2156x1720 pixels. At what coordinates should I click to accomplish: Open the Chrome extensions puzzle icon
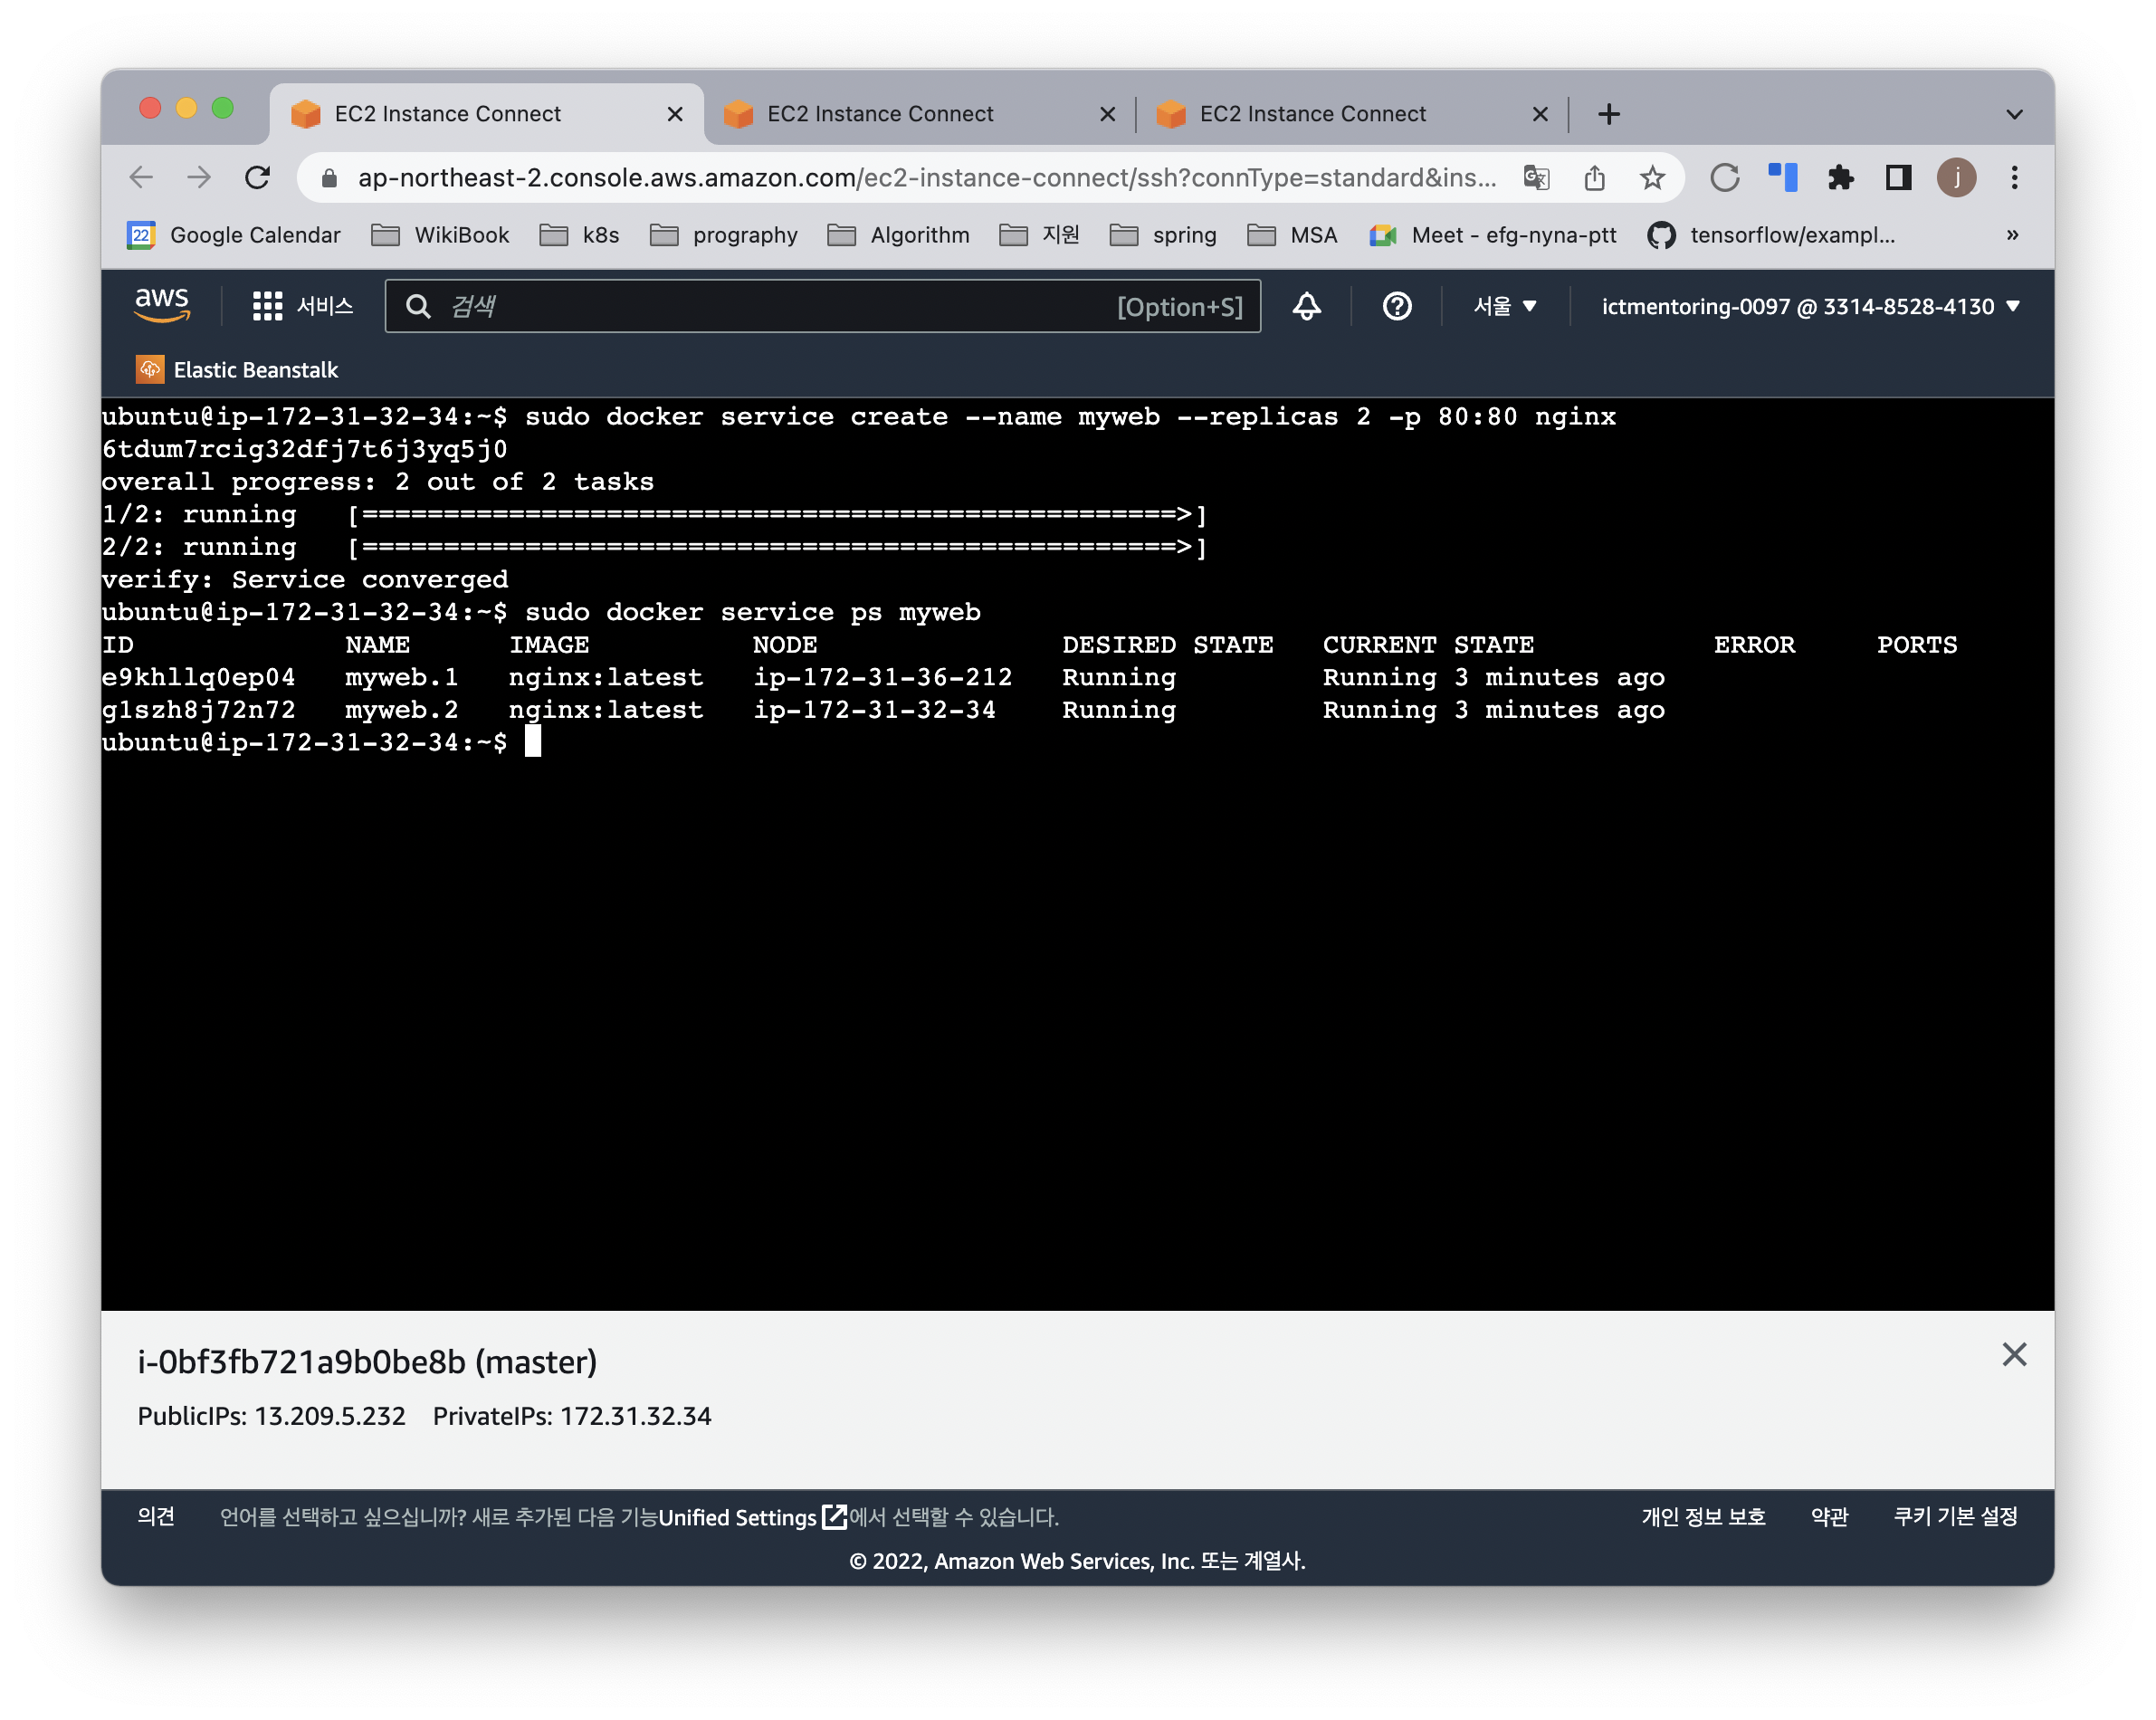tap(1839, 178)
